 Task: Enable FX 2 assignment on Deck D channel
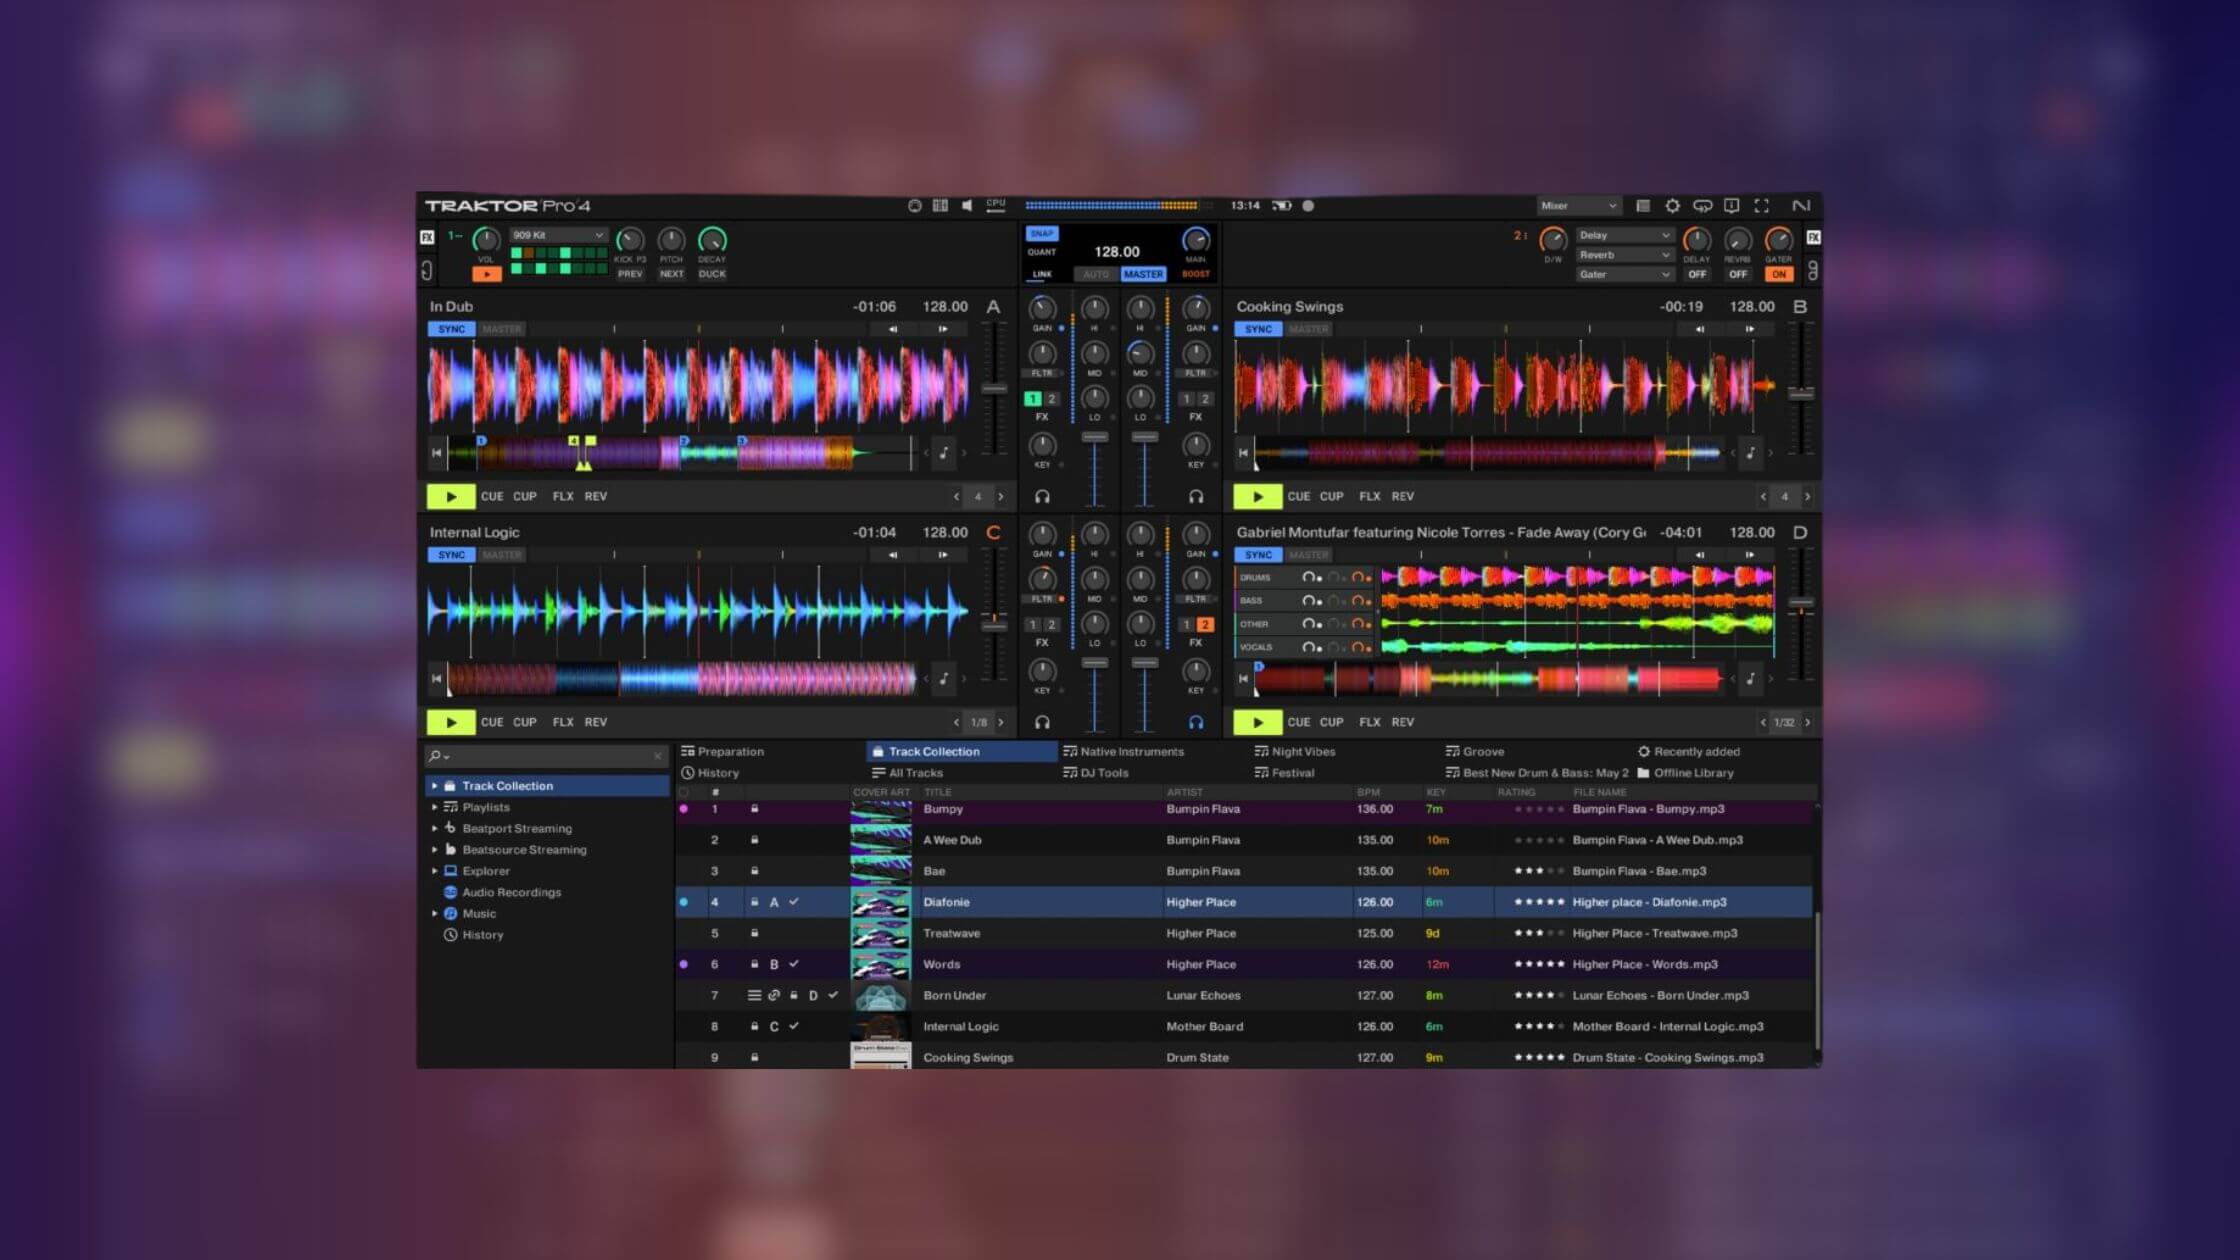click(x=1205, y=625)
